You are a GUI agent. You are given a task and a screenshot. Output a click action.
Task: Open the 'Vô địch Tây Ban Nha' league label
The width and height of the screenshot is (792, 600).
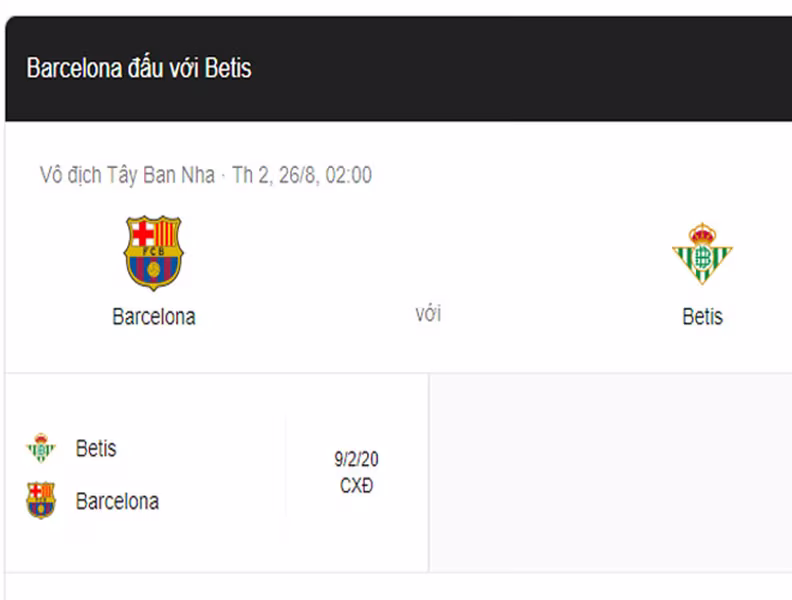tap(127, 175)
